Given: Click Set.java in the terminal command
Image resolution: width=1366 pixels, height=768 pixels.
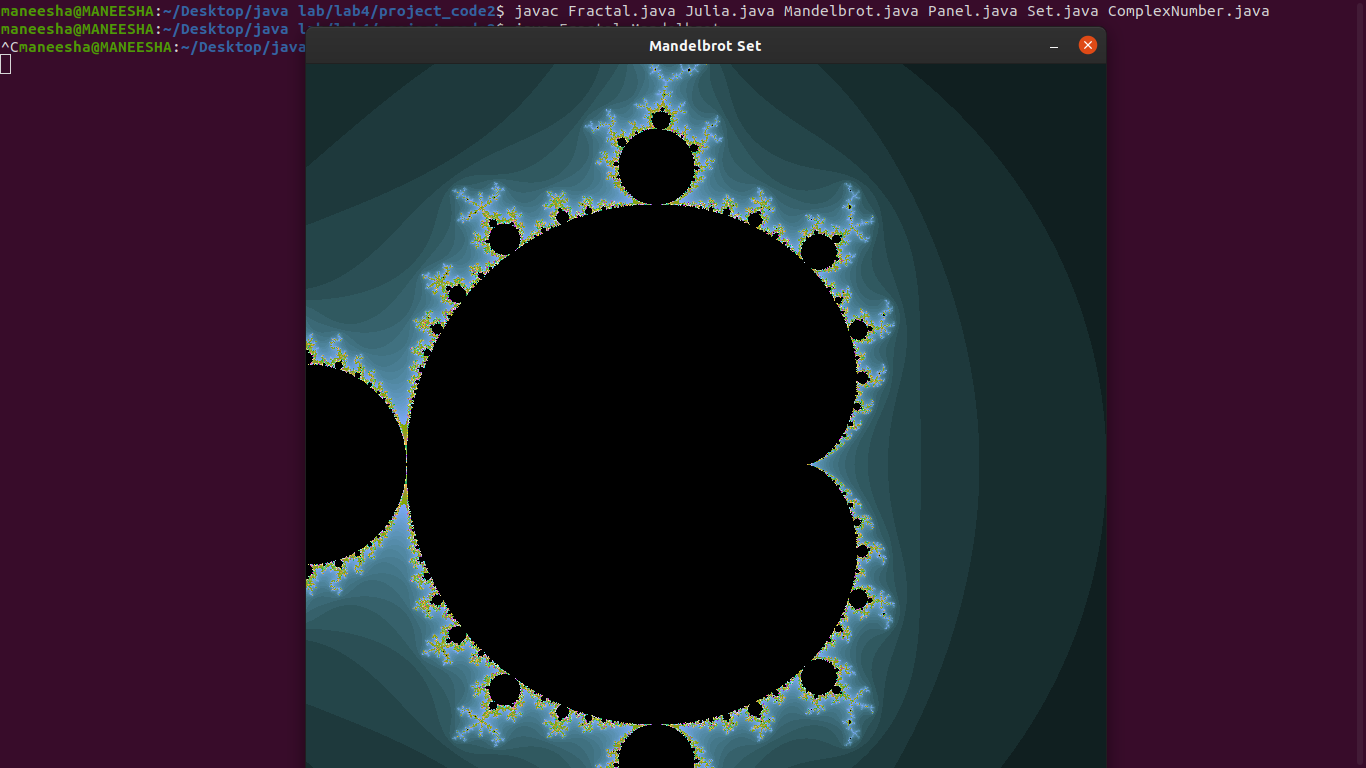Looking at the screenshot, I should (1063, 11).
